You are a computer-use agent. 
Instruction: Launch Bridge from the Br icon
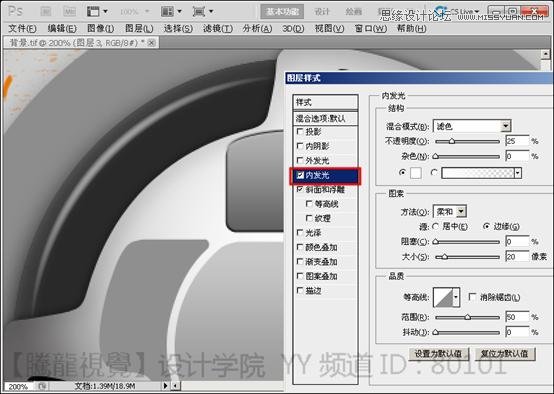[x=46, y=12]
